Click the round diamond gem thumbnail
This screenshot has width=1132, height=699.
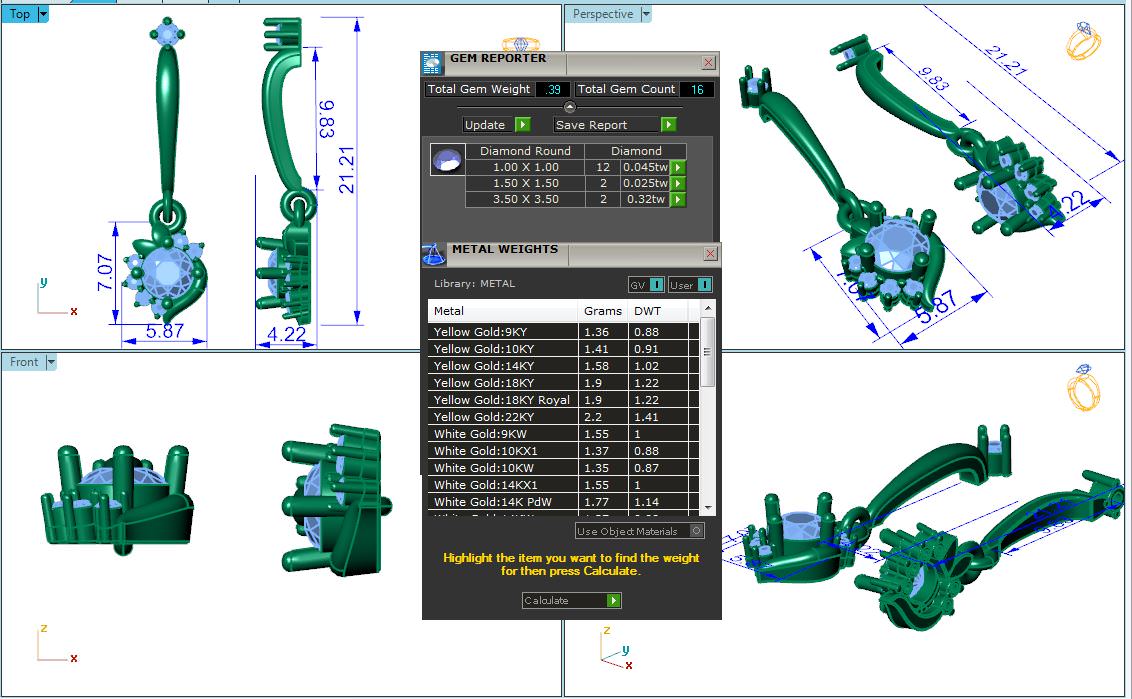click(x=447, y=160)
